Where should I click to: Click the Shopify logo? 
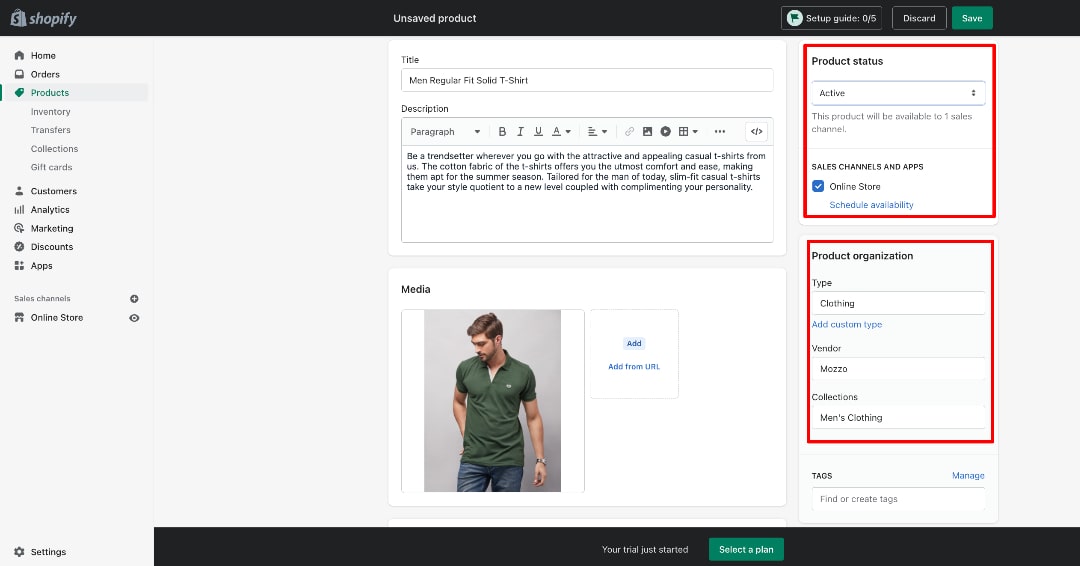(x=43, y=18)
